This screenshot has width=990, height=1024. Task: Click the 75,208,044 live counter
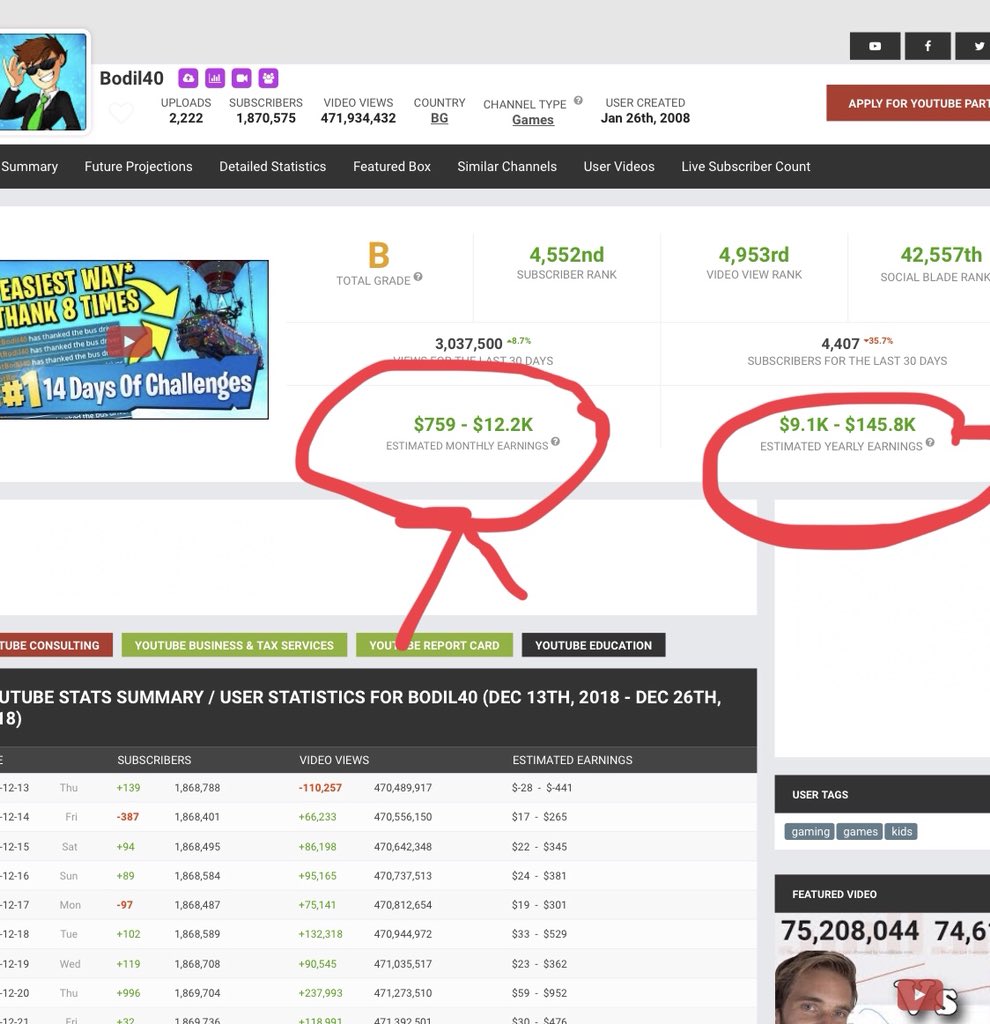[850, 931]
